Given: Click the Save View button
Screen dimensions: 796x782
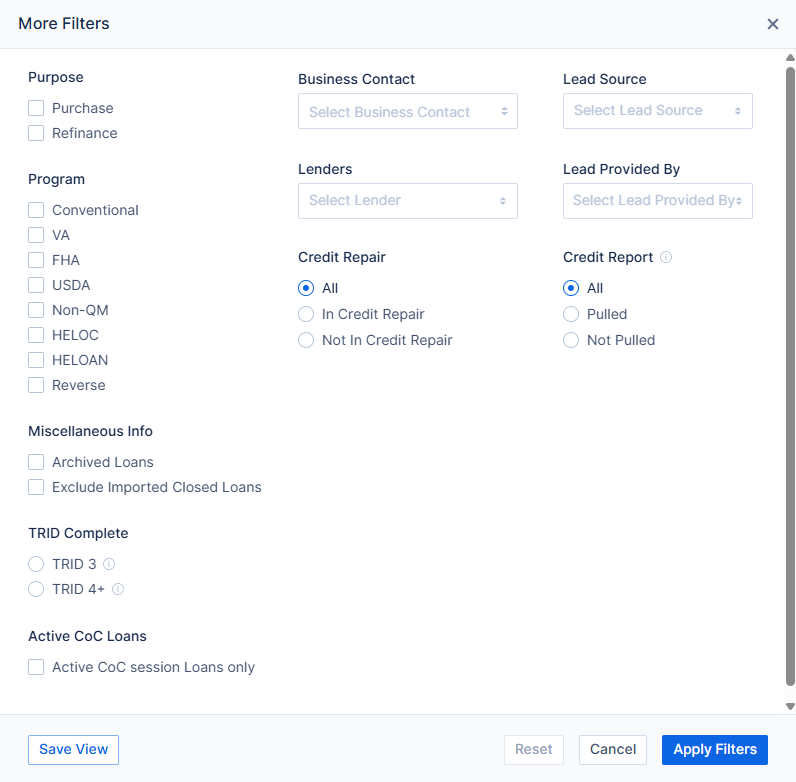Looking at the screenshot, I should tap(74, 750).
